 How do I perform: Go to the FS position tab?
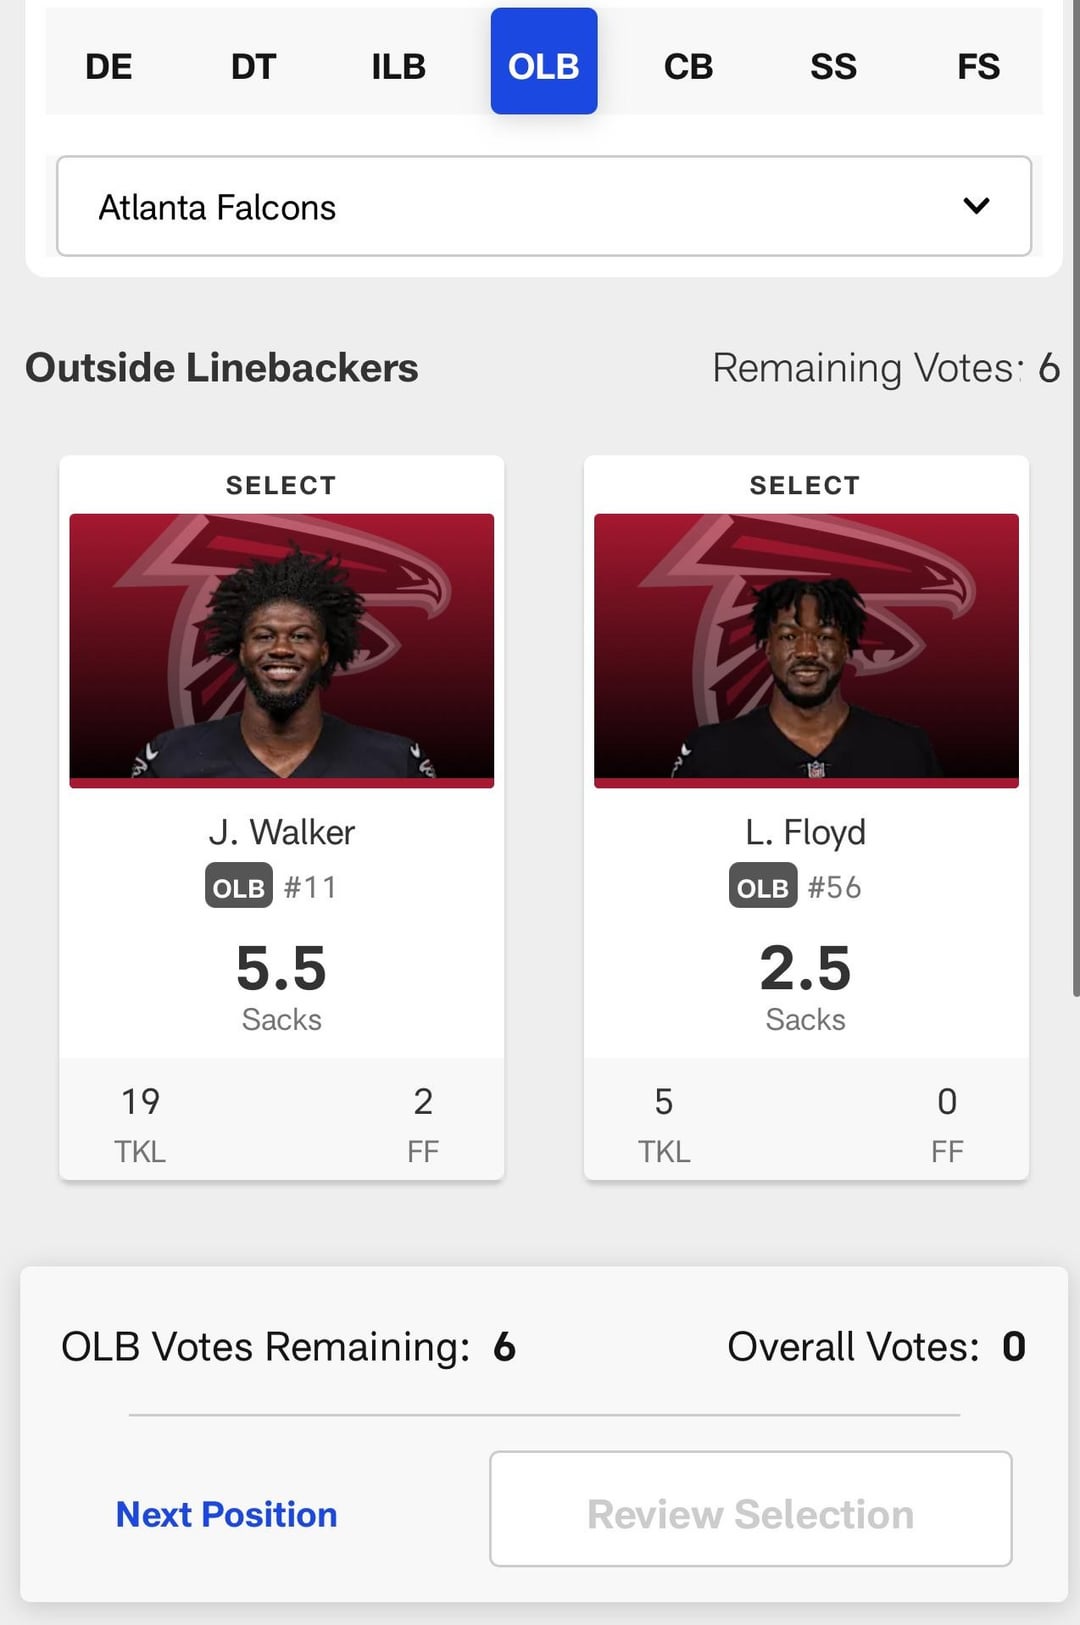pos(978,66)
